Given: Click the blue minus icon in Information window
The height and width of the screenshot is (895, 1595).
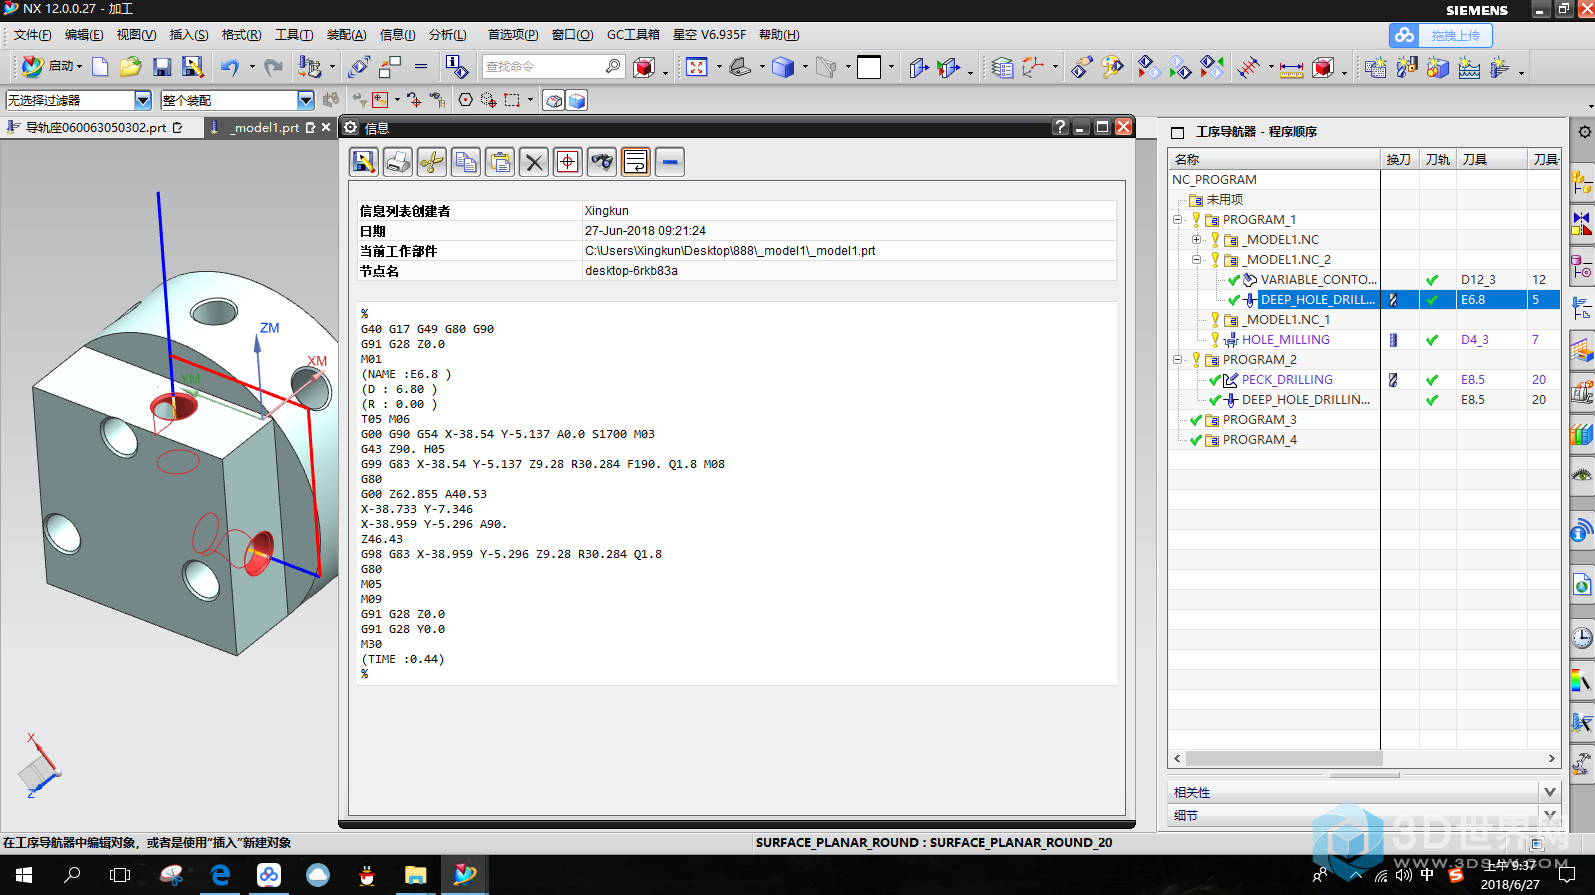Looking at the screenshot, I should pyautogui.click(x=670, y=161).
